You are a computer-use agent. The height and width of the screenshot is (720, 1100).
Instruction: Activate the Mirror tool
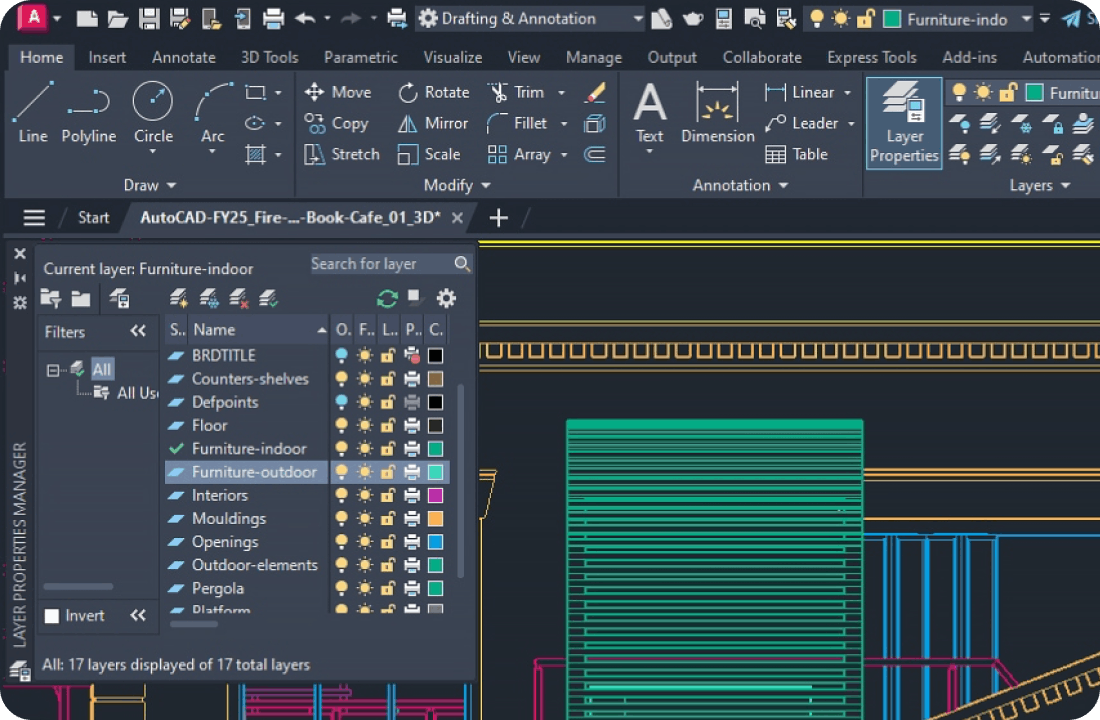click(431, 123)
